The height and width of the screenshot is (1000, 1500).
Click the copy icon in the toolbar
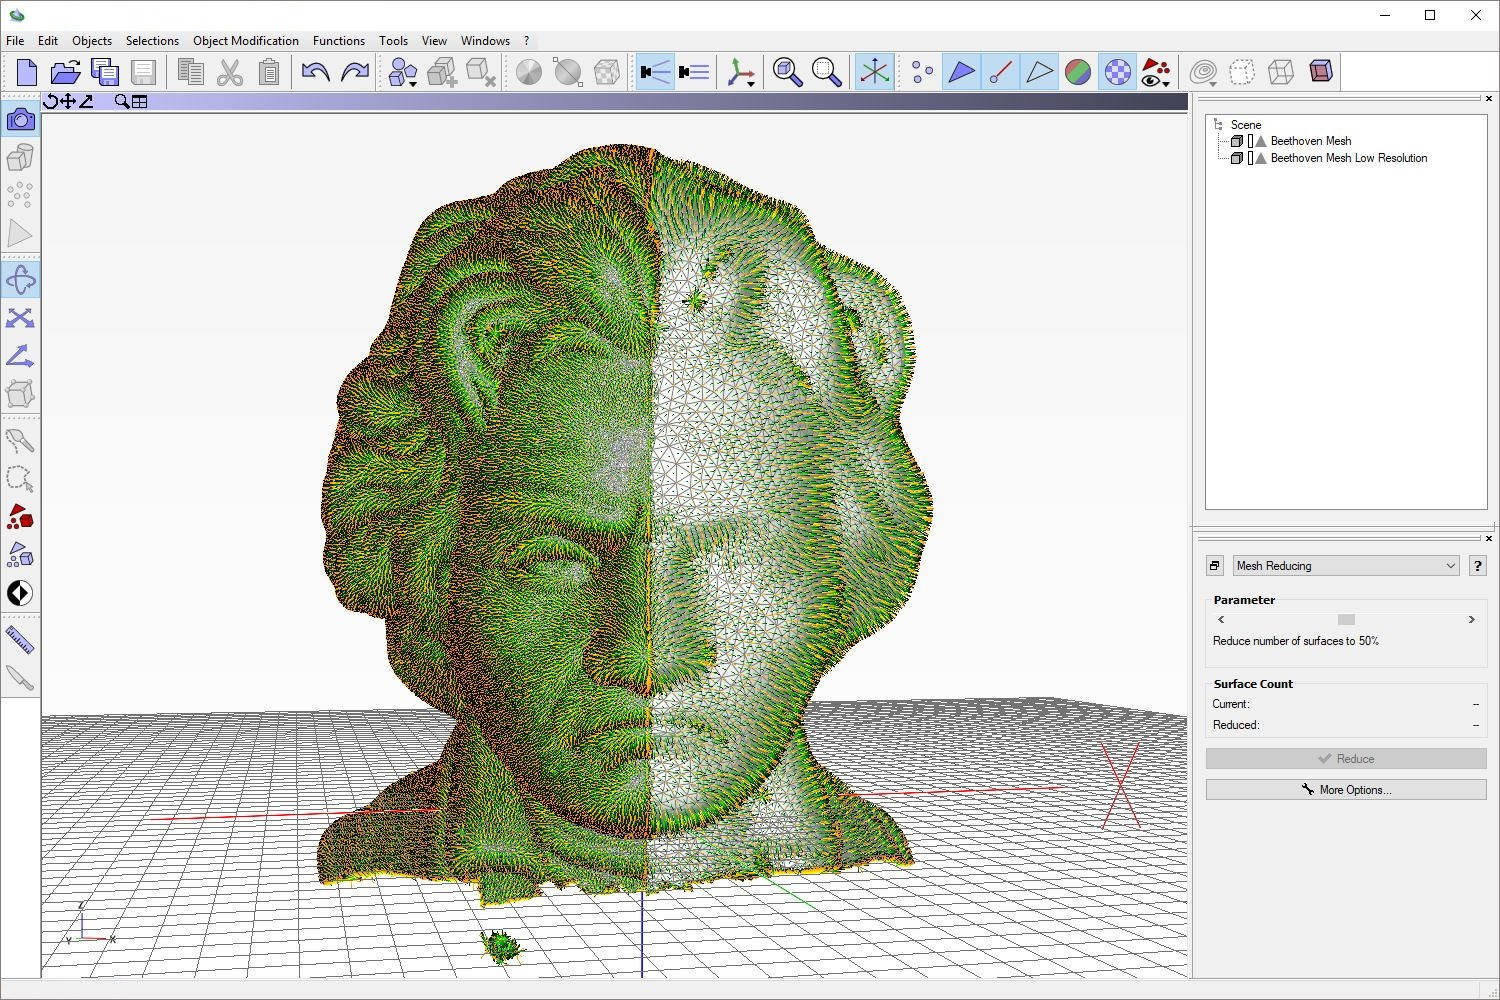pyautogui.click(x=190, y=72)
